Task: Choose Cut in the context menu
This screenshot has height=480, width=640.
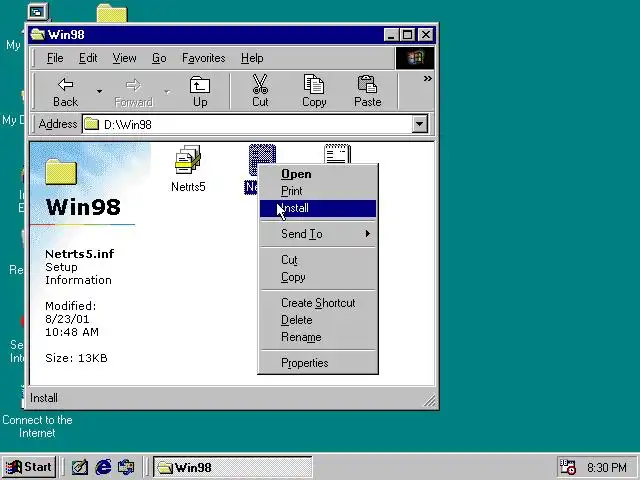Action: click(x=318, y=260)
